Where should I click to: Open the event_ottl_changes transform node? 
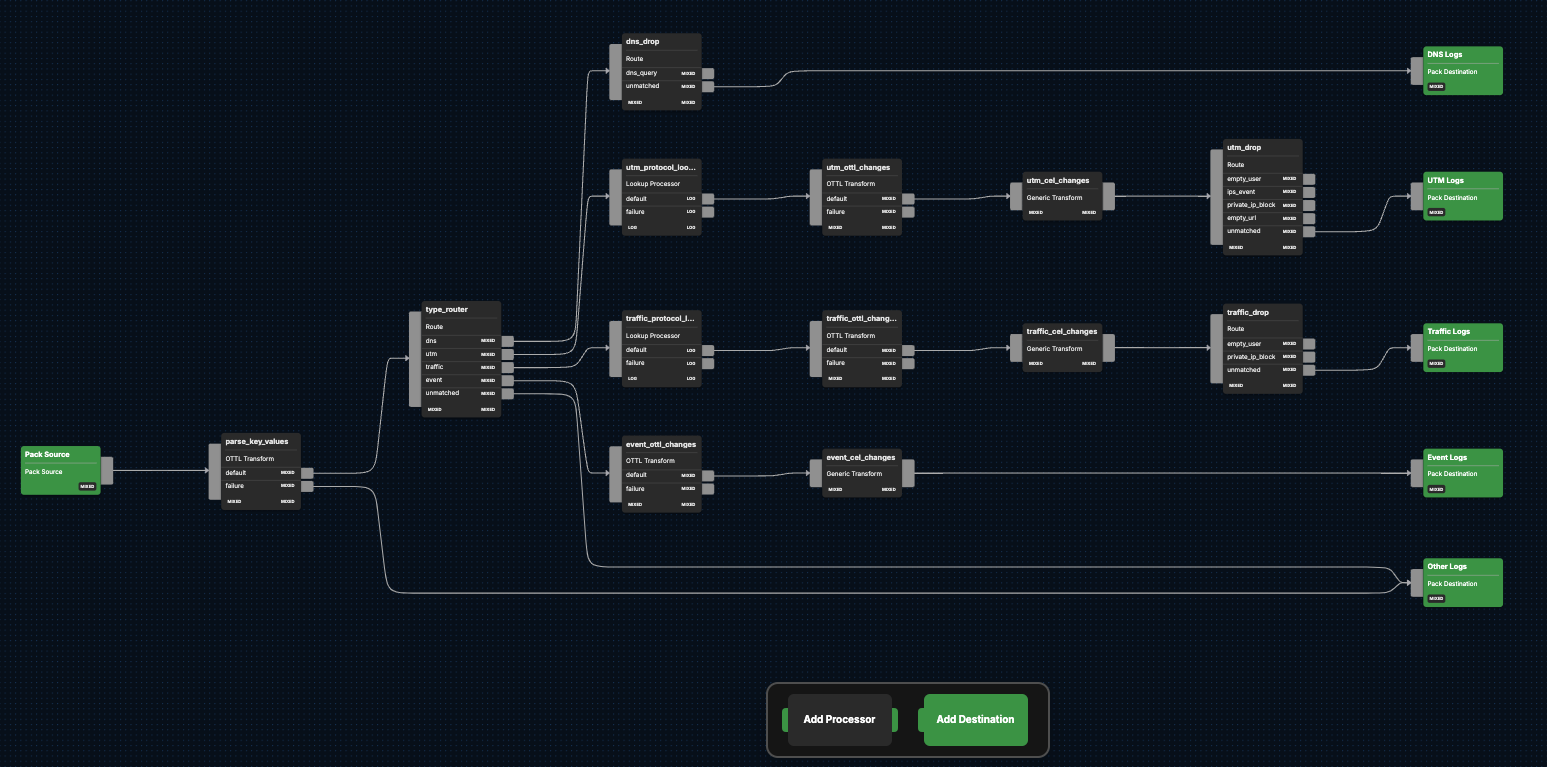(660, 444)
